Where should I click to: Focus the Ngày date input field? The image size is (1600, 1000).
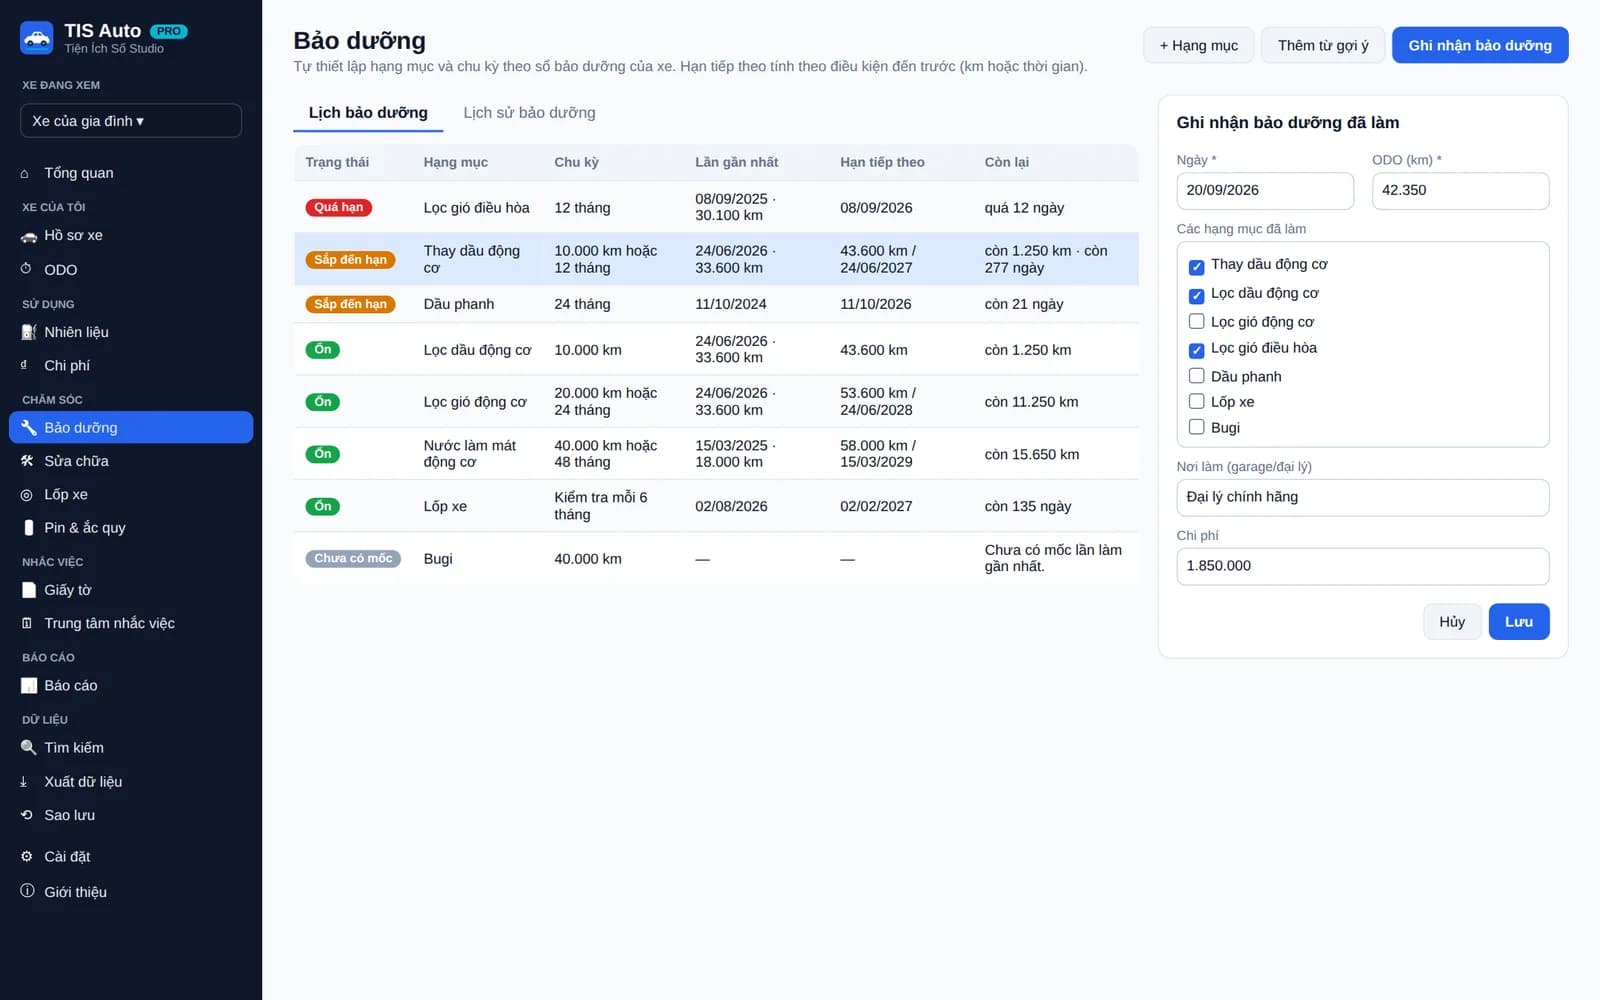tap(1265, 191)
